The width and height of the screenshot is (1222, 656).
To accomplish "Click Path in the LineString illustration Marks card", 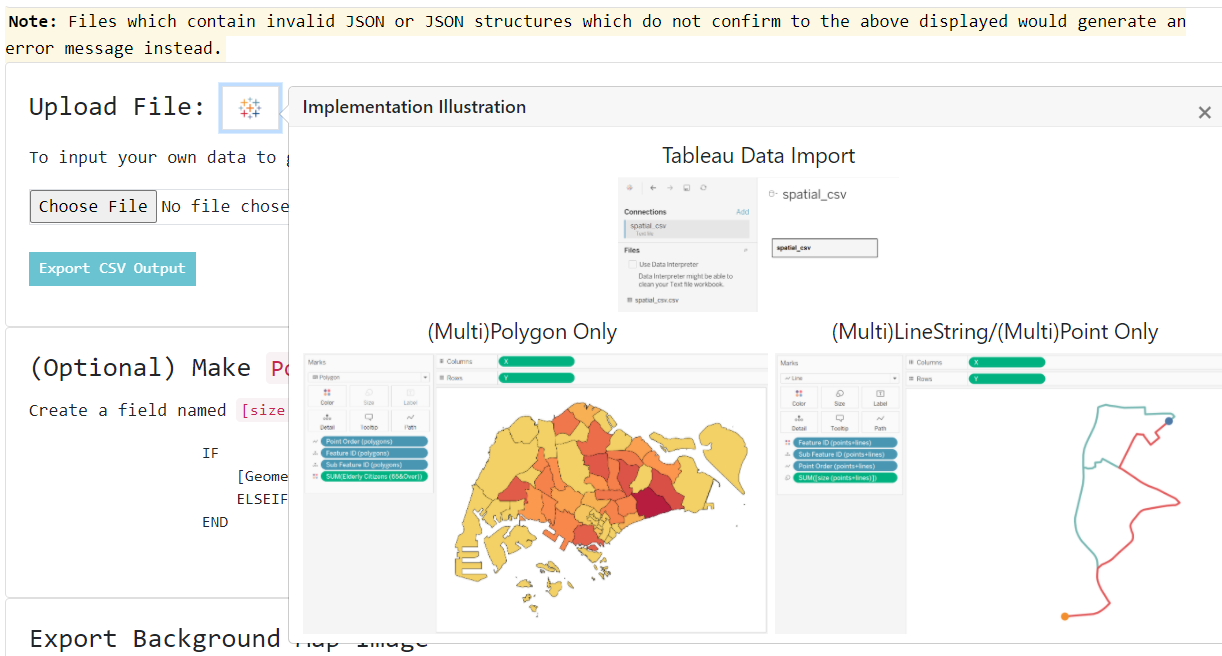I will coord(880,422).
